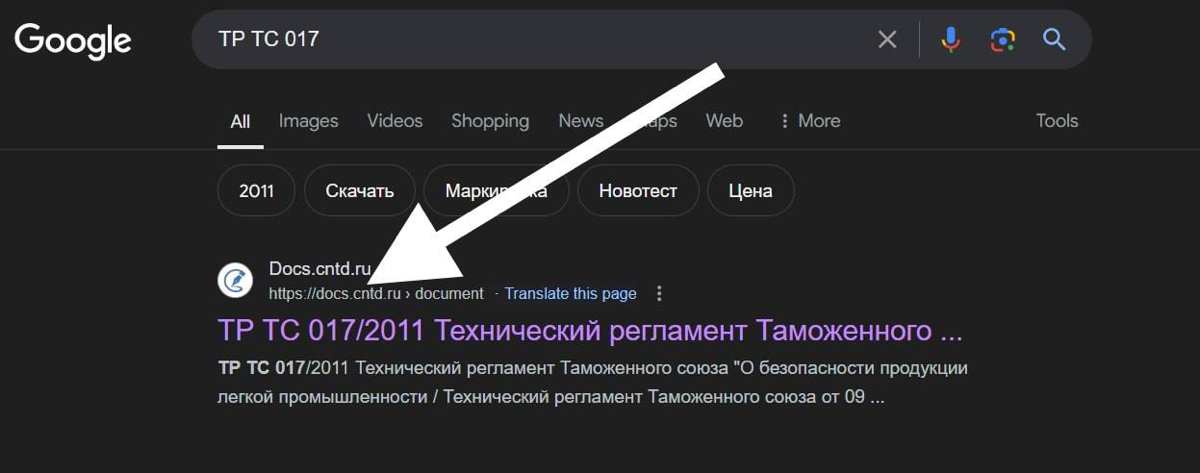
Task: Switch to the Videos tab
Action: pyautogui.click(x=395, y=121)
